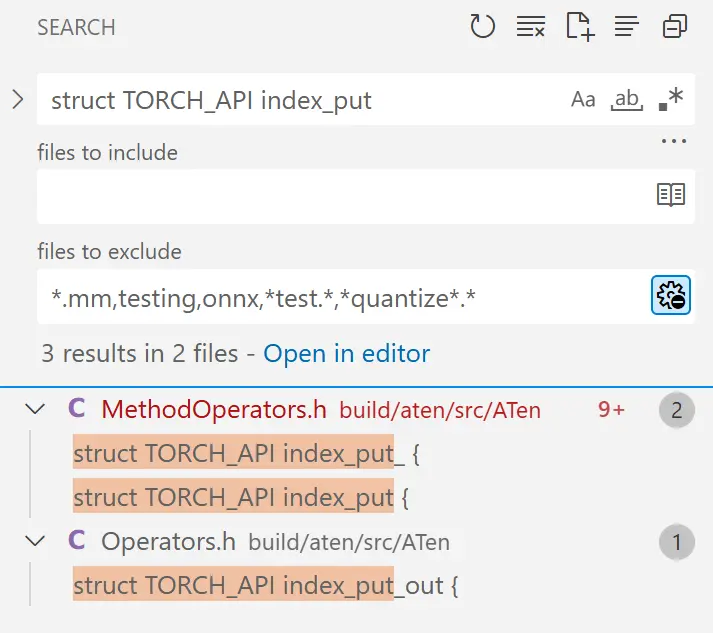This screenshot has width=713, height=633.
Task: Toggle Match Case option
Action: (582, 99)
